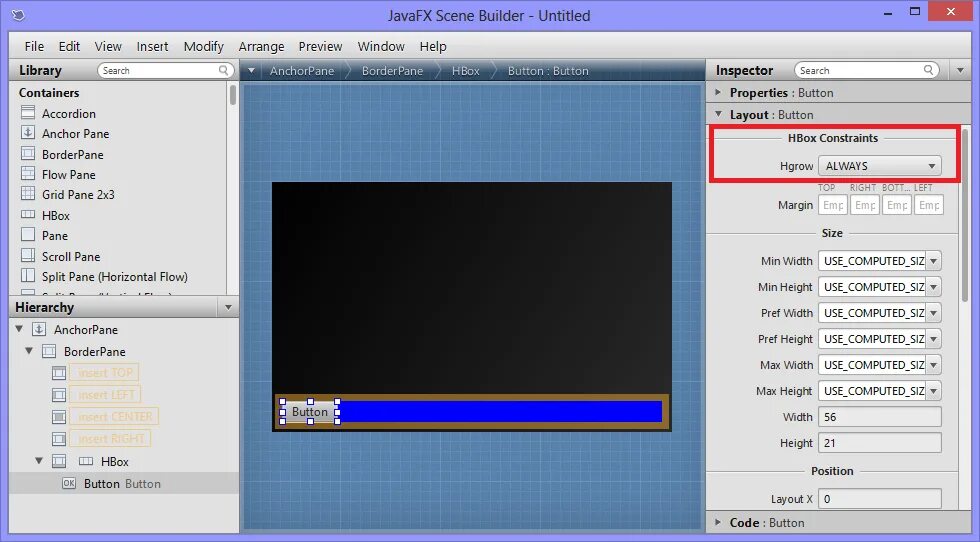Open the Arrange menu
The image size is (980, 542).
tap(261, 46)
